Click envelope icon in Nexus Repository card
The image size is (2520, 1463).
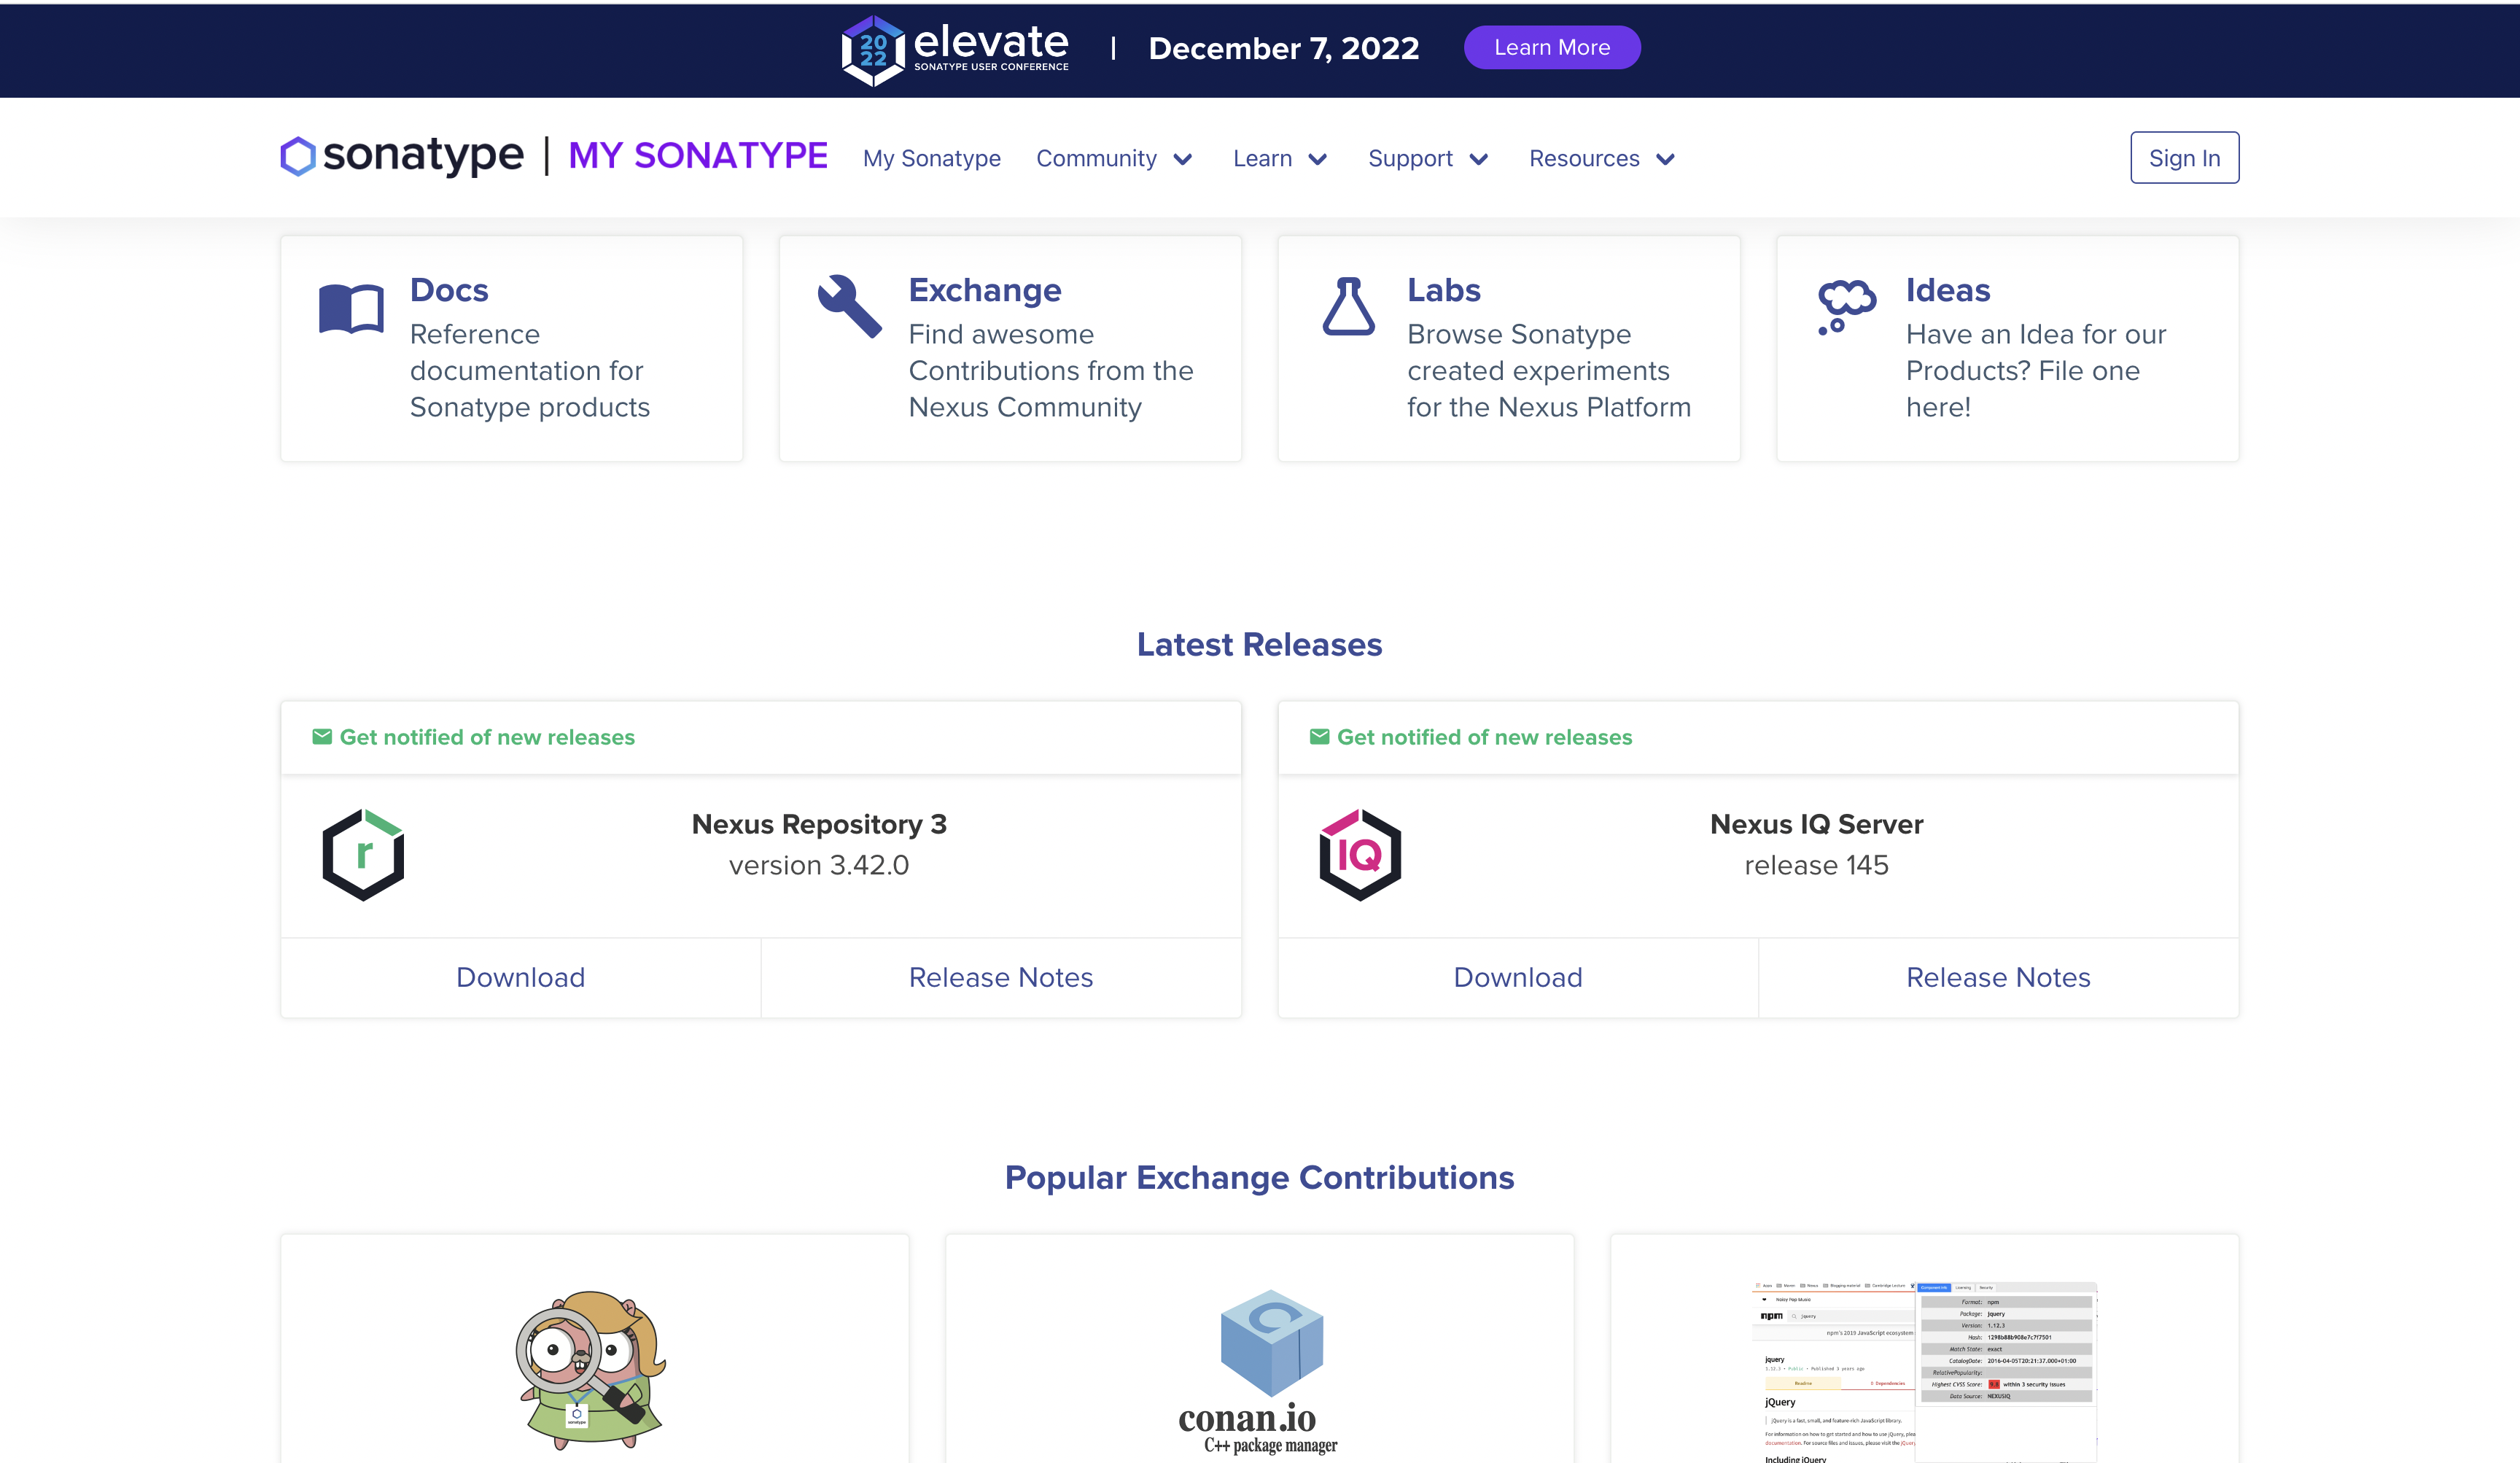(x=322, y=737)
